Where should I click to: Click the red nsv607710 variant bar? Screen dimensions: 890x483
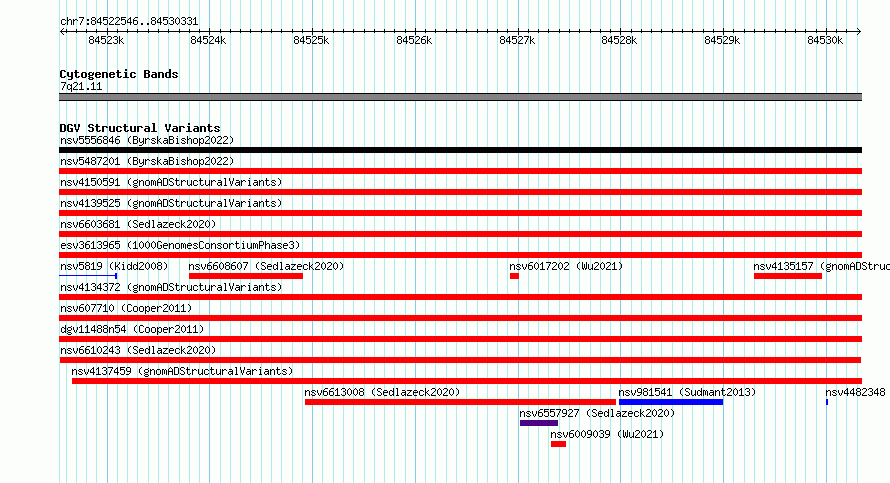point(460,318)
